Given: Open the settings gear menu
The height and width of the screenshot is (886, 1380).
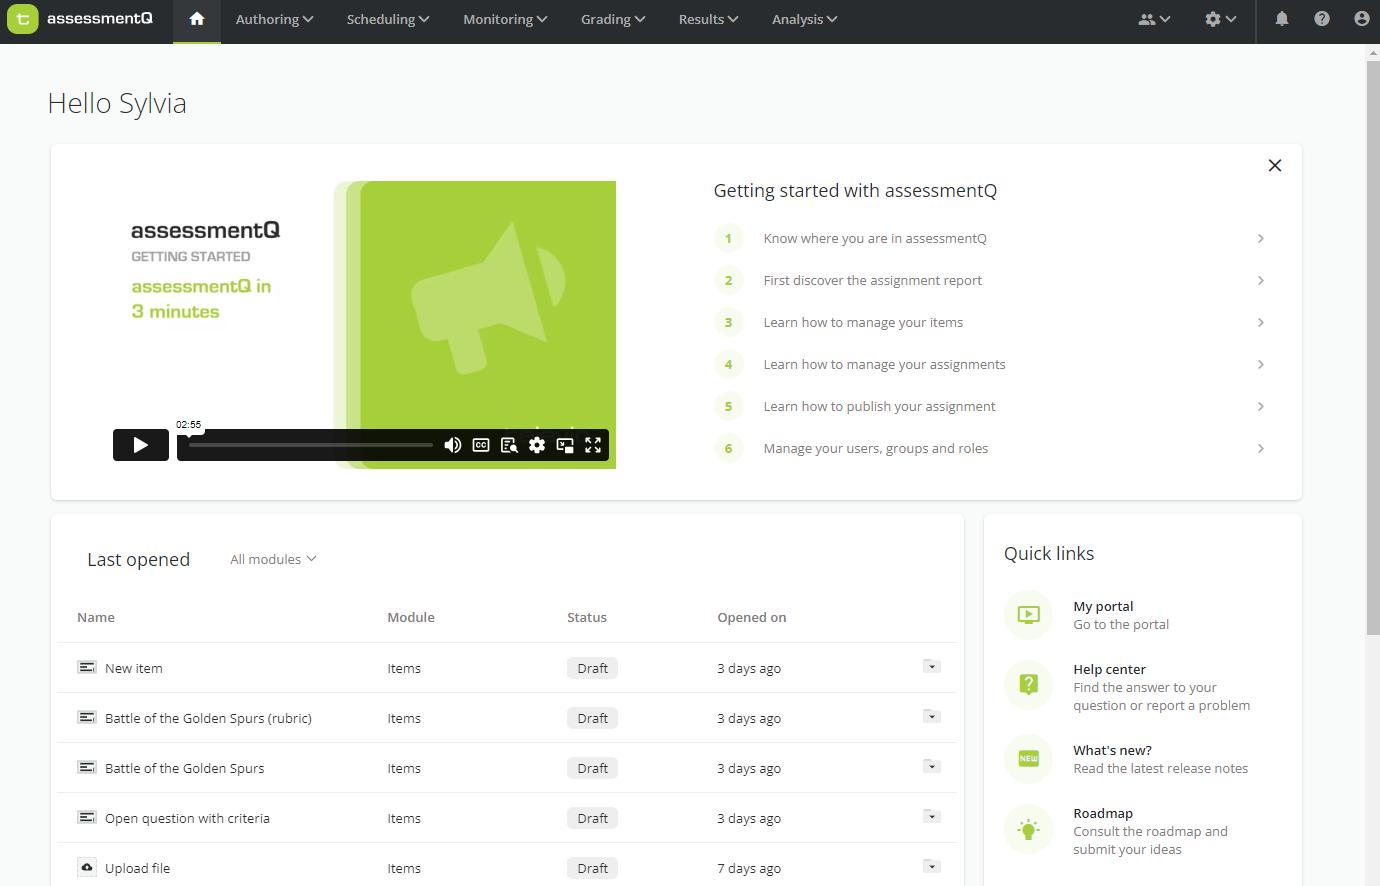Looking at the screenshot, I should 1221,19.
